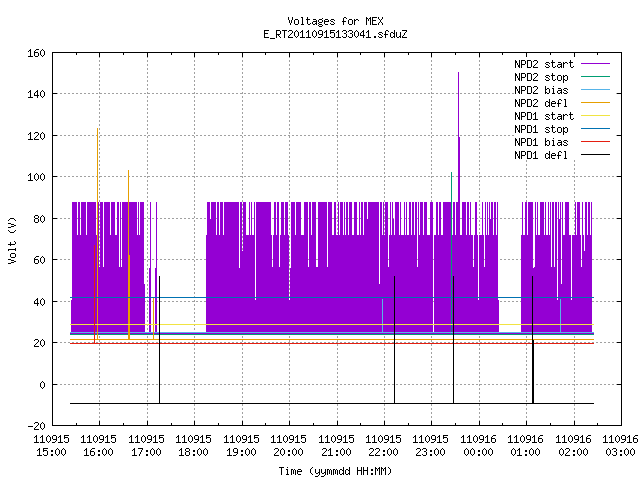640x480 pixels.
Task: Click the red spike near 16:00
Action: point(95,294)
